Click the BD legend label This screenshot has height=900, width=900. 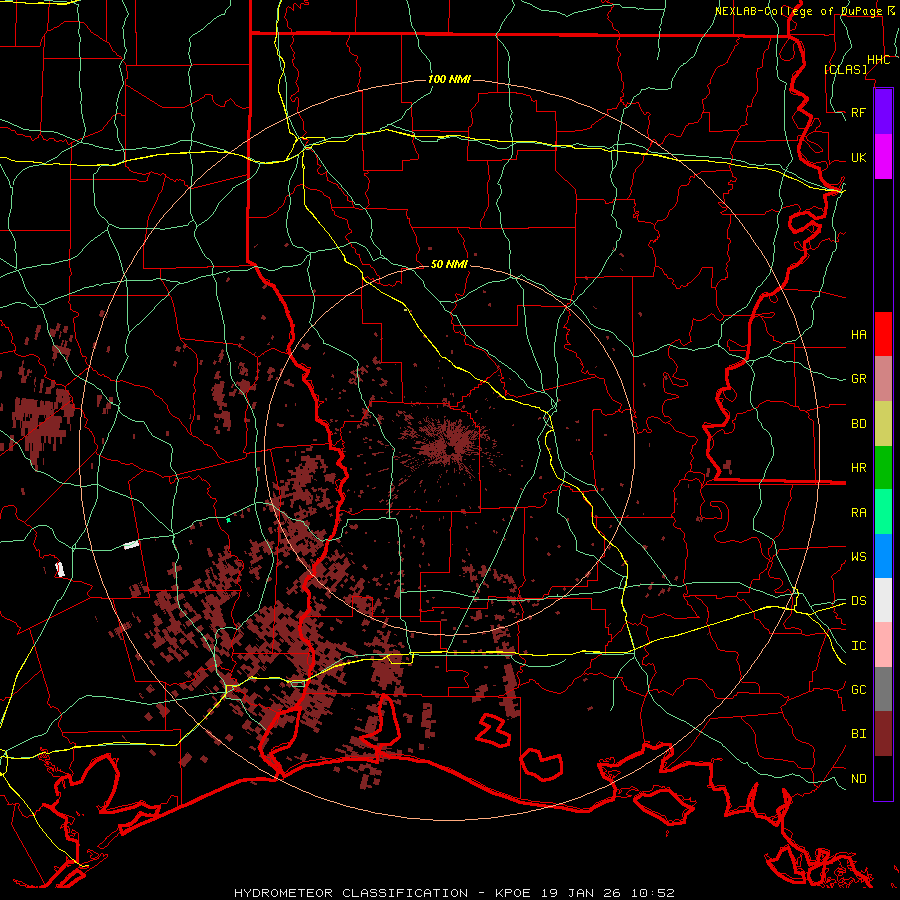click(859, 424)
